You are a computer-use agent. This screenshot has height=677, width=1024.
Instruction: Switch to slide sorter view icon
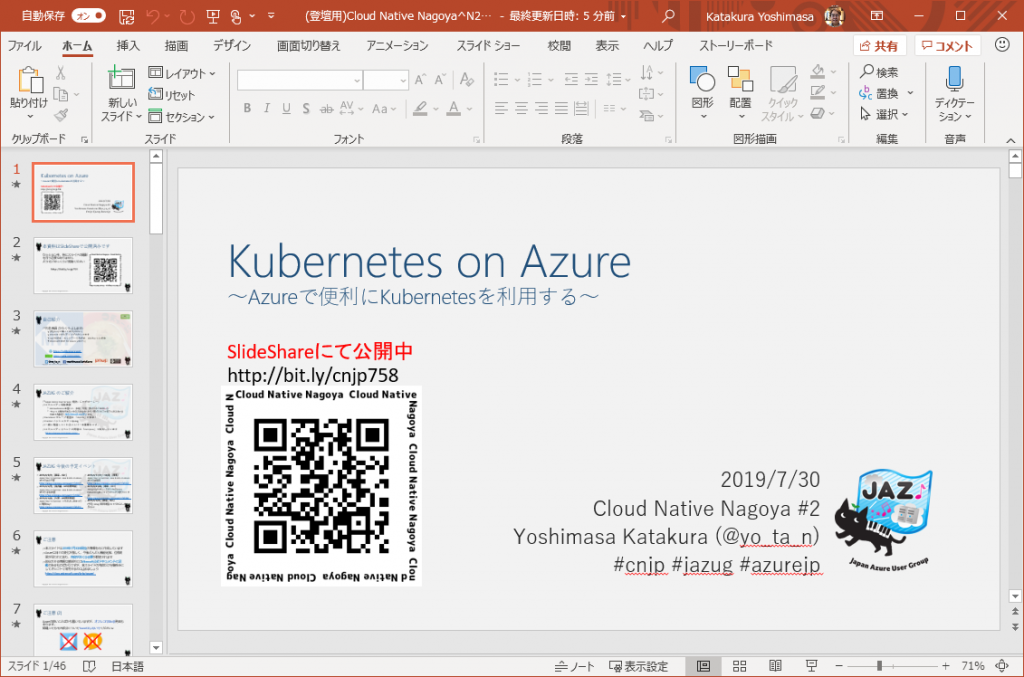[x=739, y=666]
